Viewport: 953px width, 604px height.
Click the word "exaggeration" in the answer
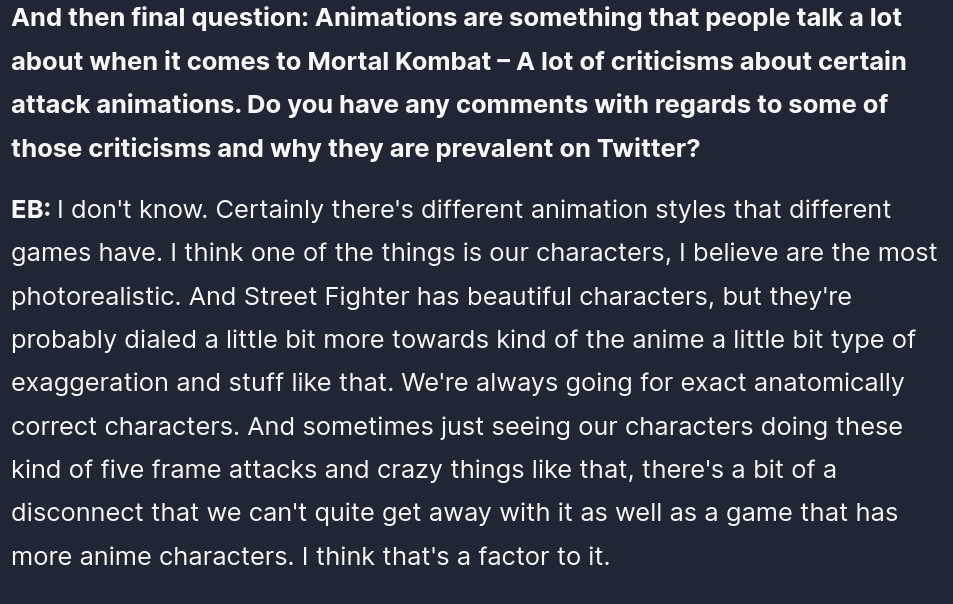(x=90, y=383)
